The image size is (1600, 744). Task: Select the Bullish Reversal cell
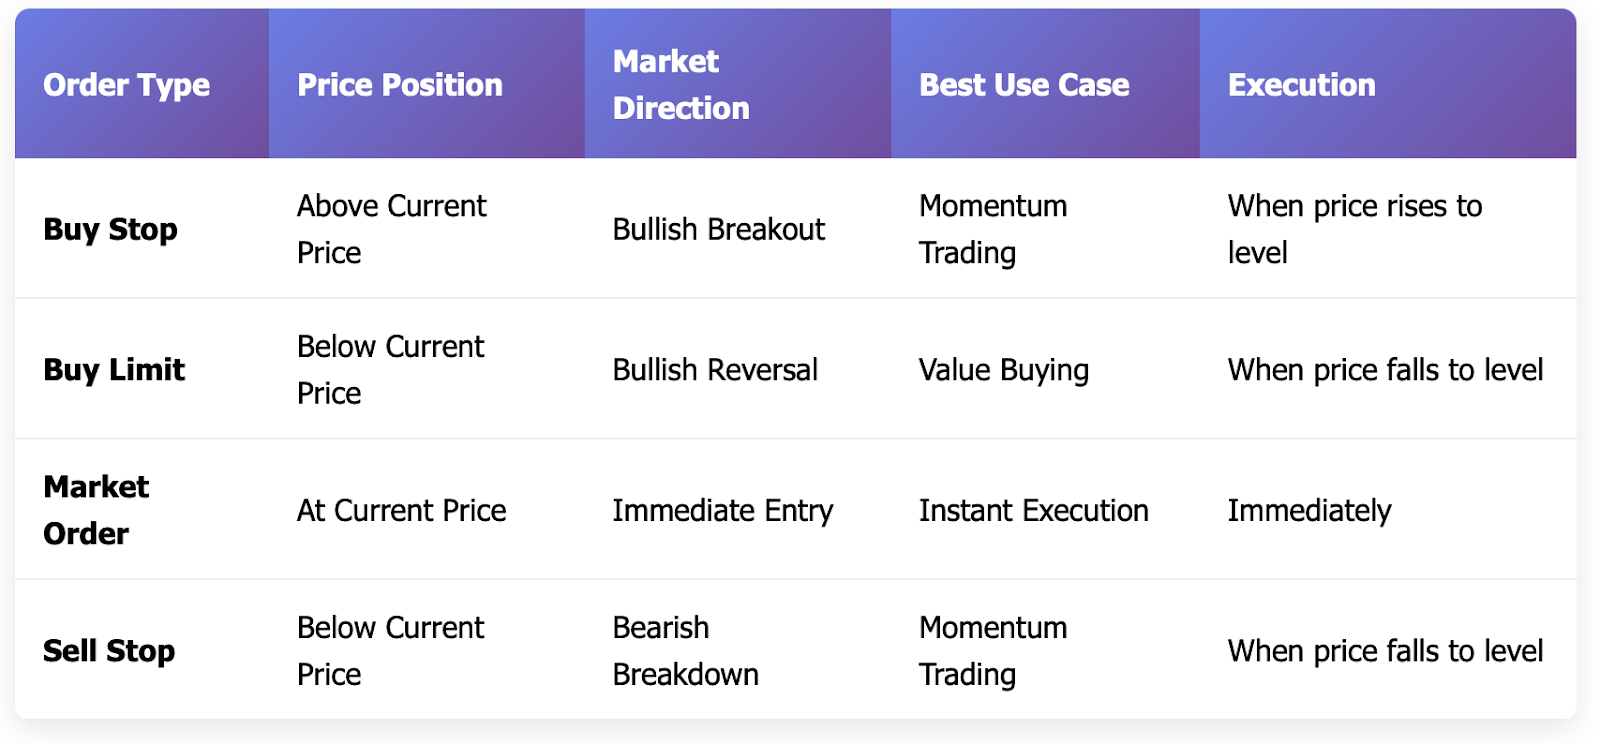tap(715, 370)
